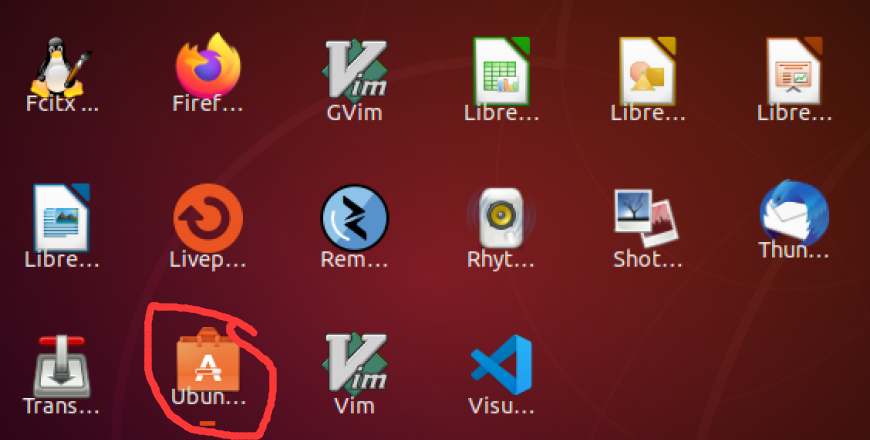
Task: Open the Livepatch app
Action: 208,218
